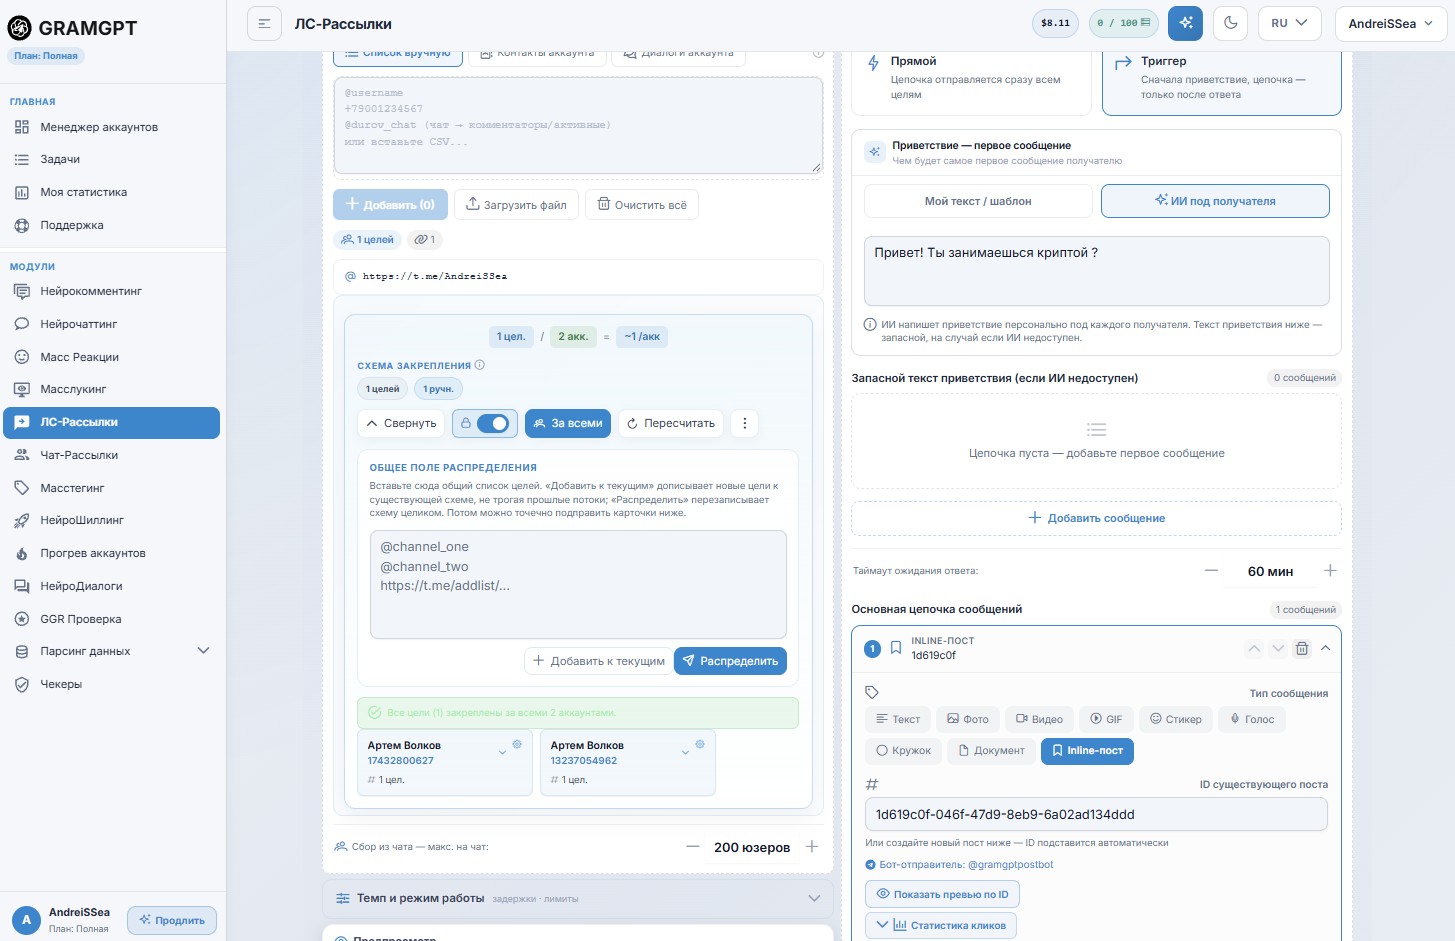
Task: Collapse sidebar with hamburger menu icon
Action: click(x=264, y=23)
